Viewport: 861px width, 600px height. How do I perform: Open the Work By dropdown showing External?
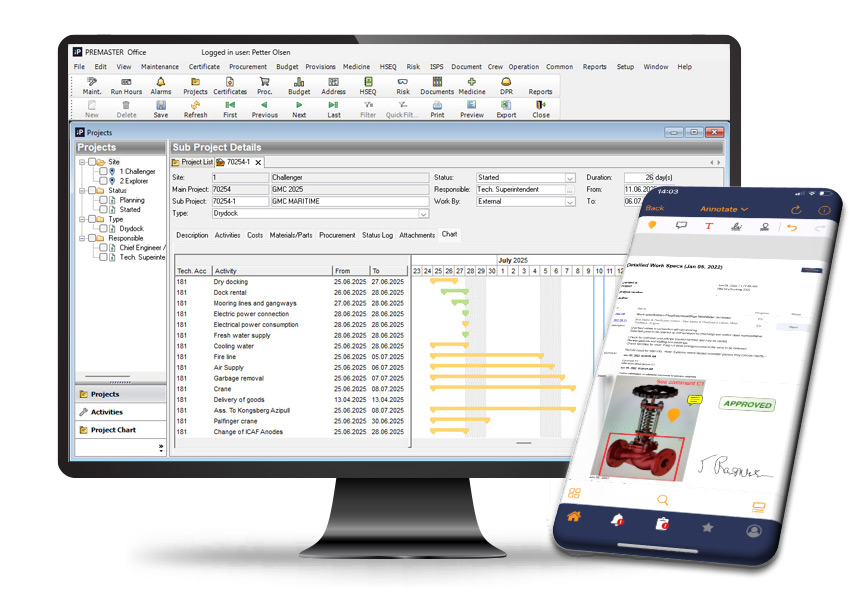(570, 202)
